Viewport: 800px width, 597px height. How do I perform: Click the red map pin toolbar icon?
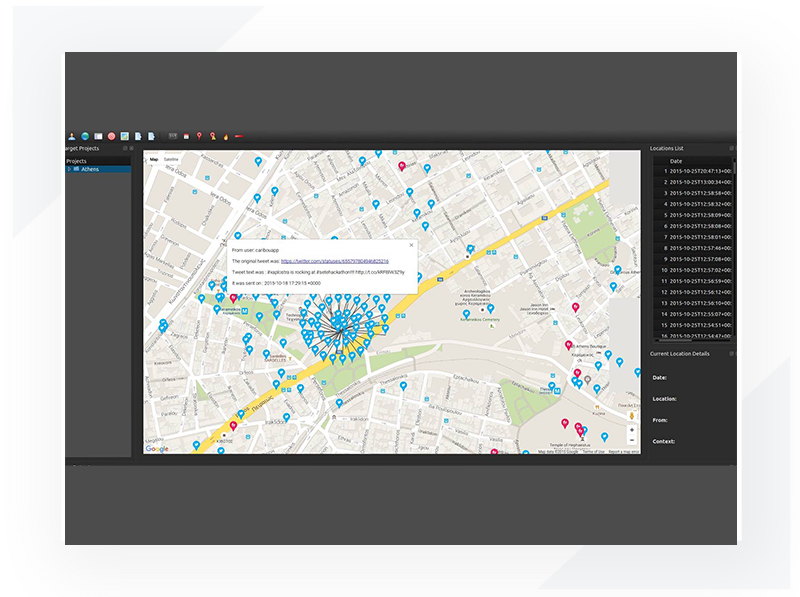tap(199, 136)
